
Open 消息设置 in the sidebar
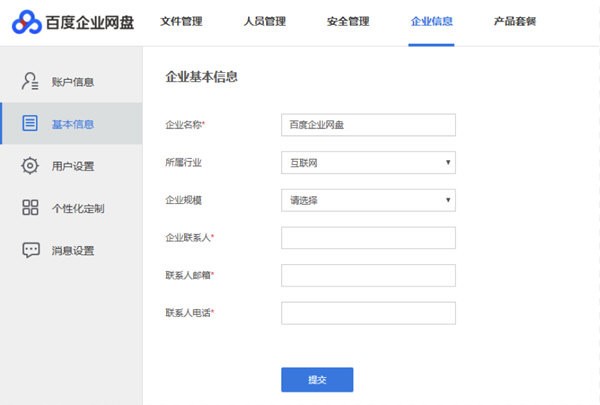pyautogui.click(x=73, y=251)
